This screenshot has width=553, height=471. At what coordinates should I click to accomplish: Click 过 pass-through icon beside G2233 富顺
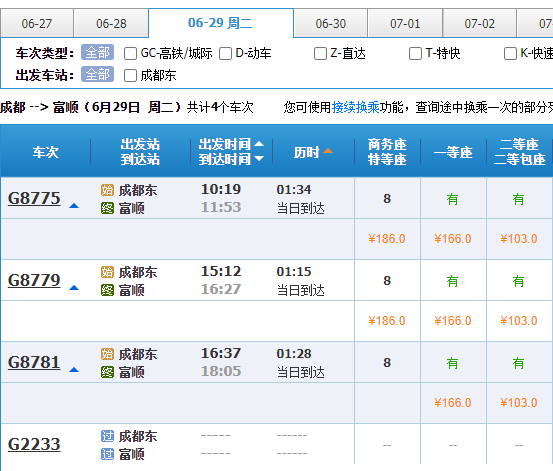pyautogui.click(x=107, y=454)
